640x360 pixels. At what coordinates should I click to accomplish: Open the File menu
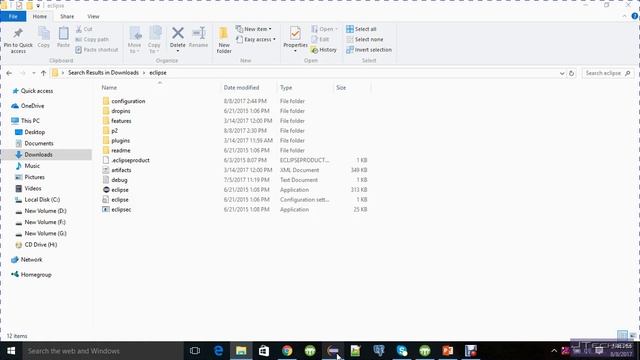coord(13,16)
